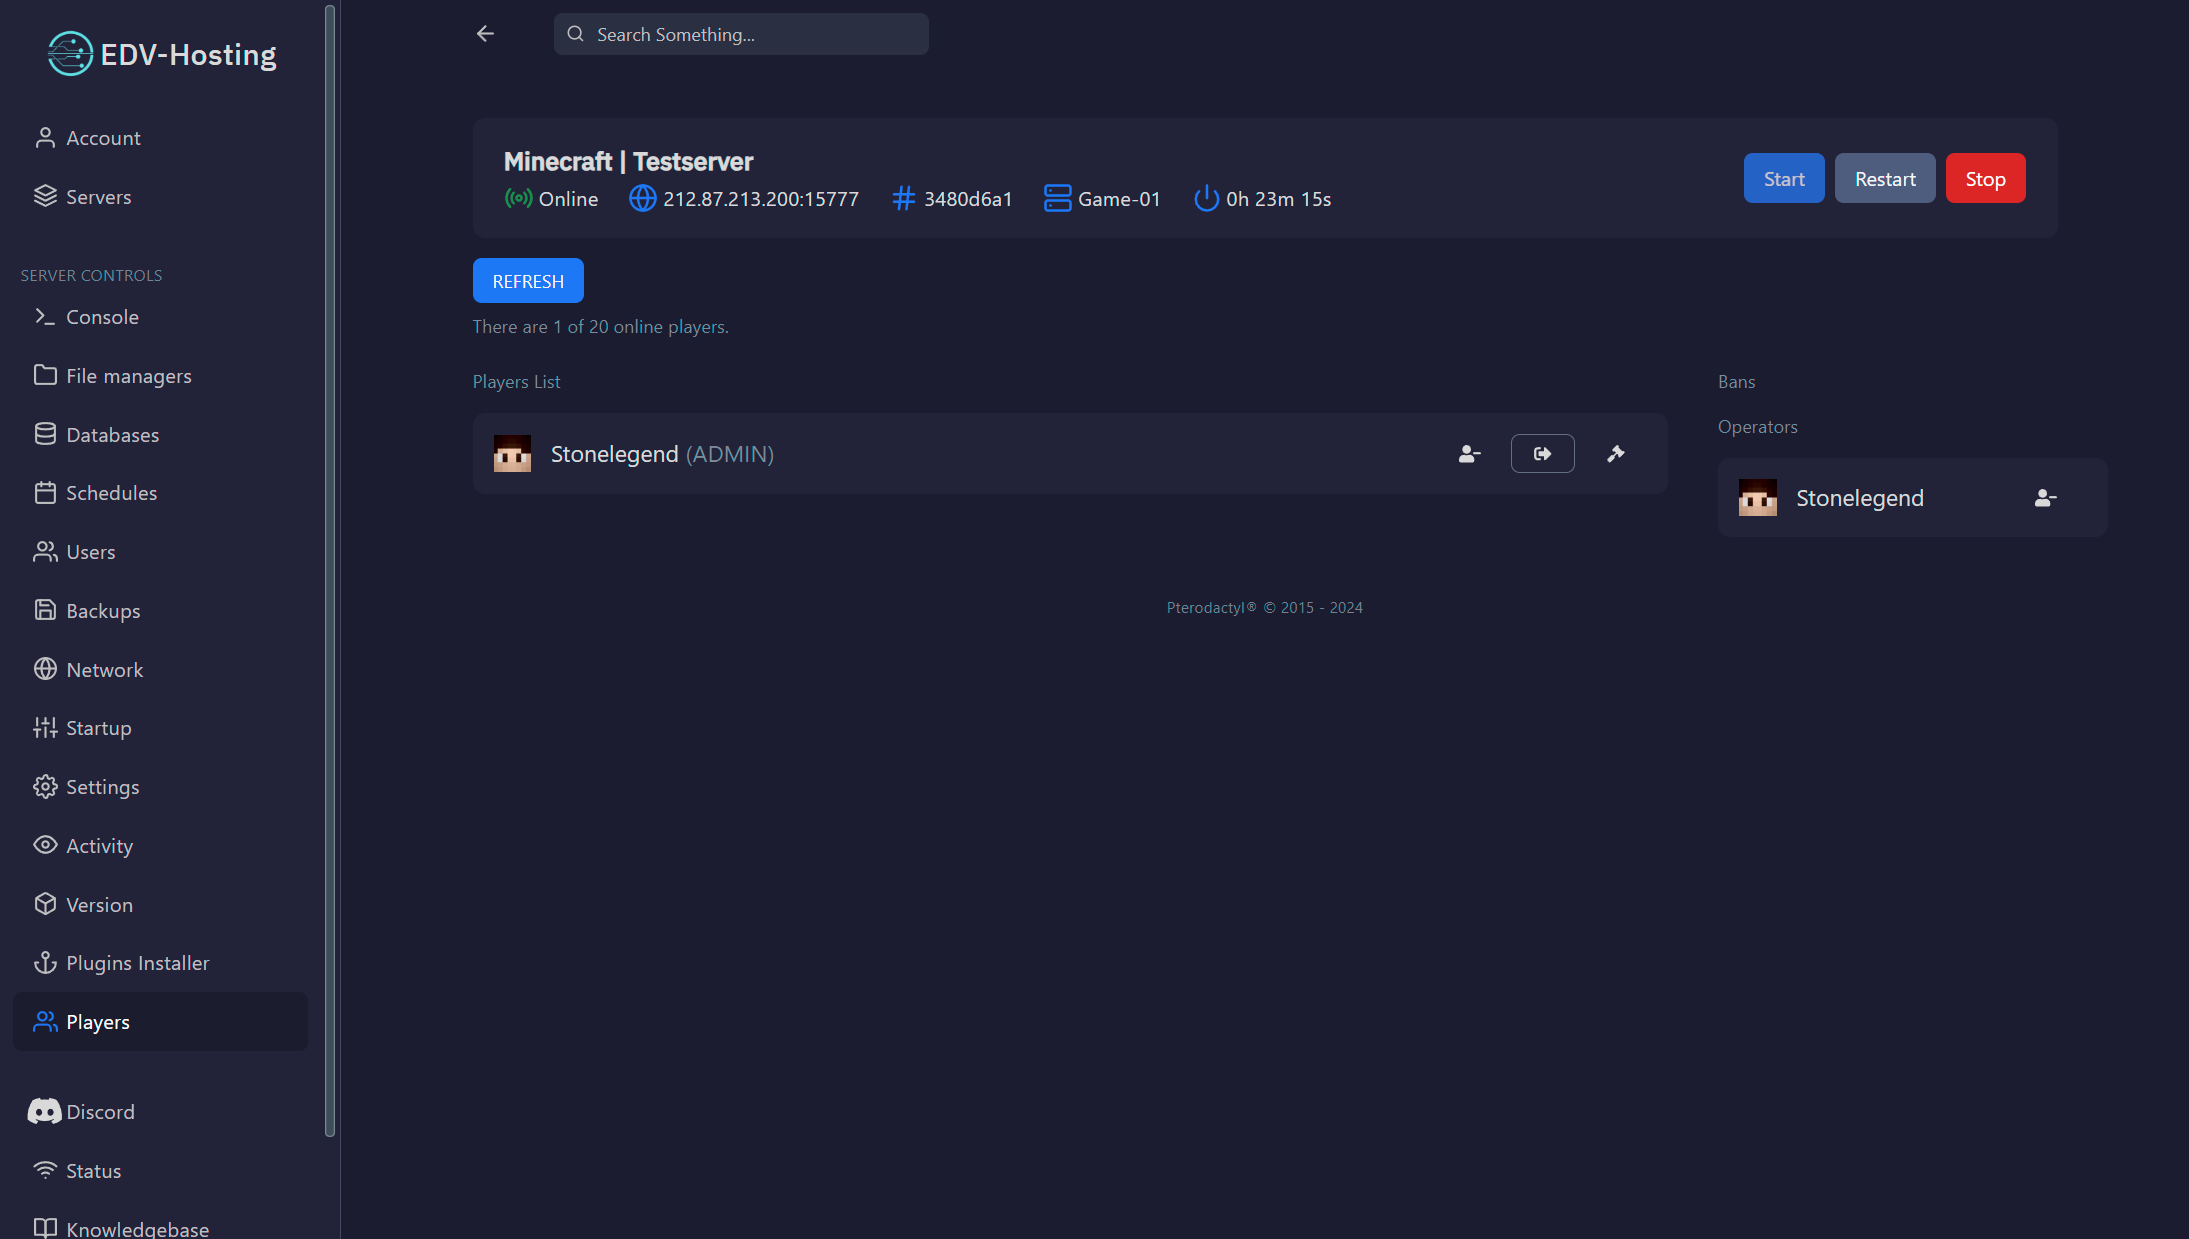
Task: Click the Plugins Installer anchor icon
Action: [x=45, y=963]
